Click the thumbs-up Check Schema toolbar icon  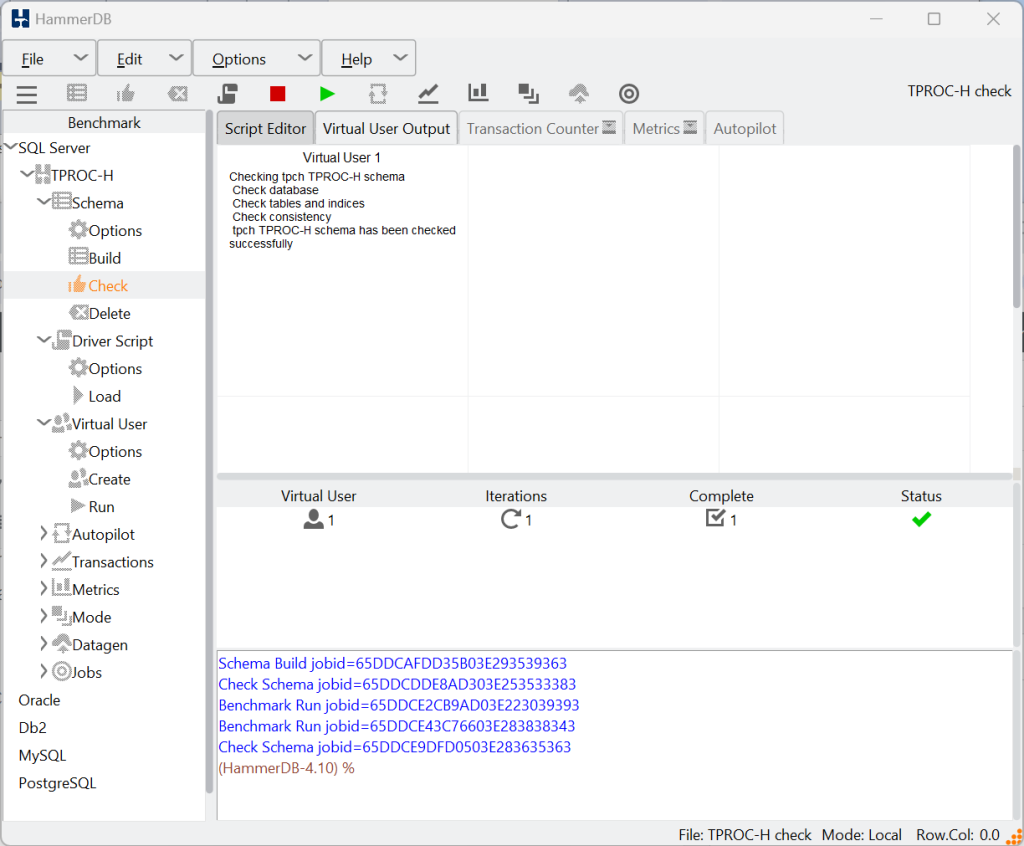[125, 93]
